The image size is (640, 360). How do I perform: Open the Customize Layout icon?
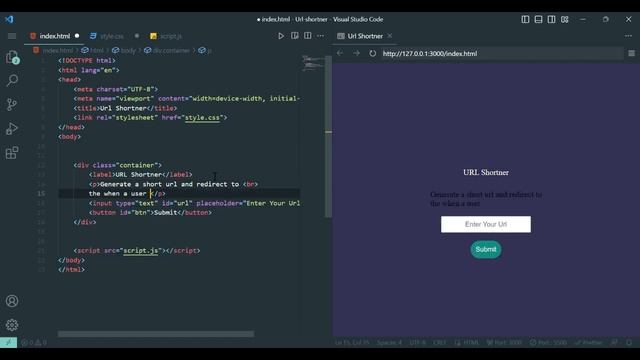pyautogui.click(x=564, y=19)
